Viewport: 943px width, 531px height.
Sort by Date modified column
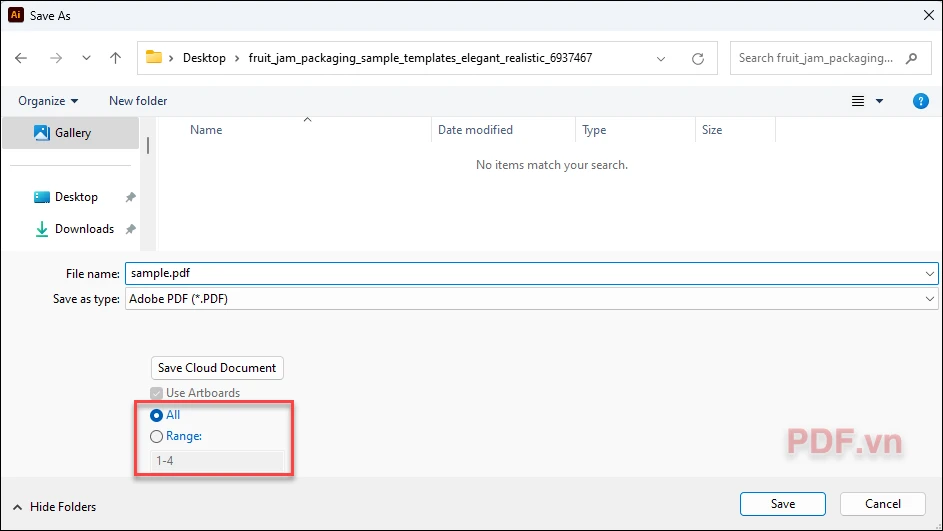tap(475, 129)
